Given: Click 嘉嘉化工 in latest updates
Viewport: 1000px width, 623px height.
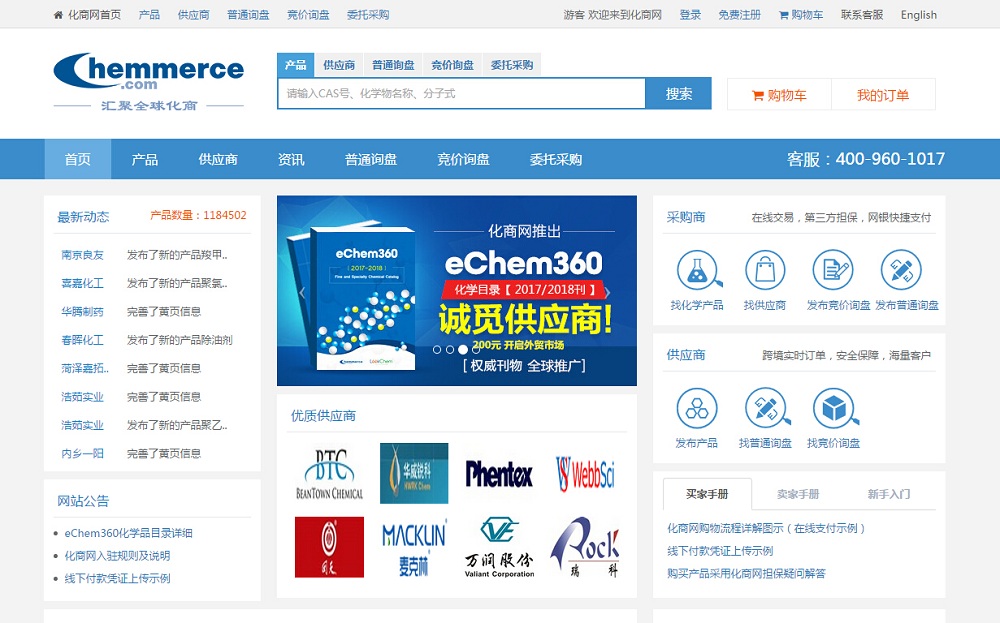Looking at the screenshot, I should (82, 283).
